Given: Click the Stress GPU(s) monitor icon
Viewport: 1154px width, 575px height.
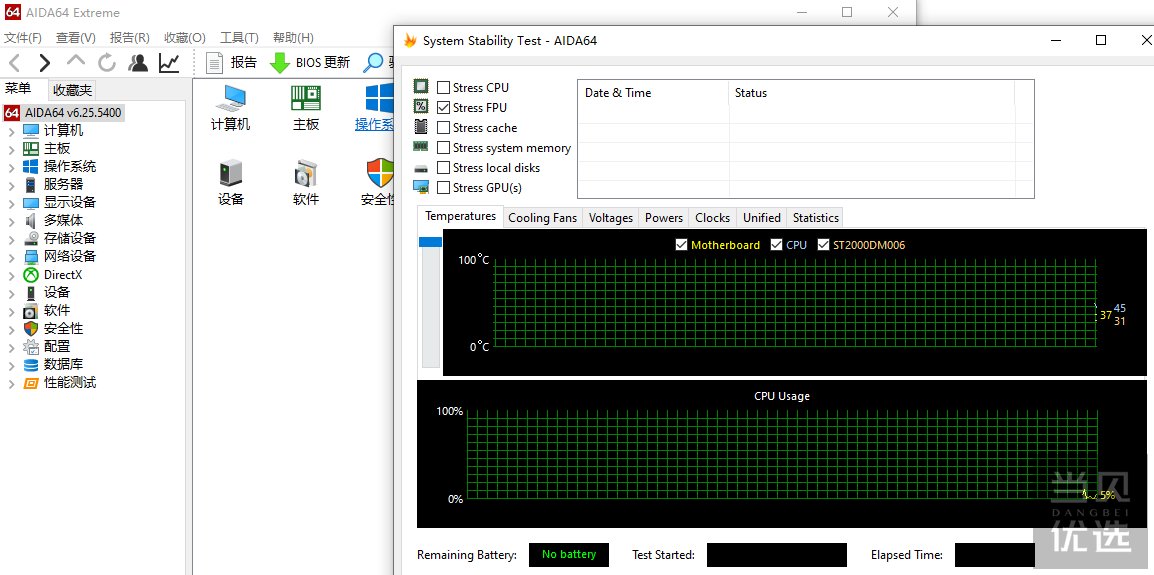Looking at the screenshot, I should [x=421, y=187].
